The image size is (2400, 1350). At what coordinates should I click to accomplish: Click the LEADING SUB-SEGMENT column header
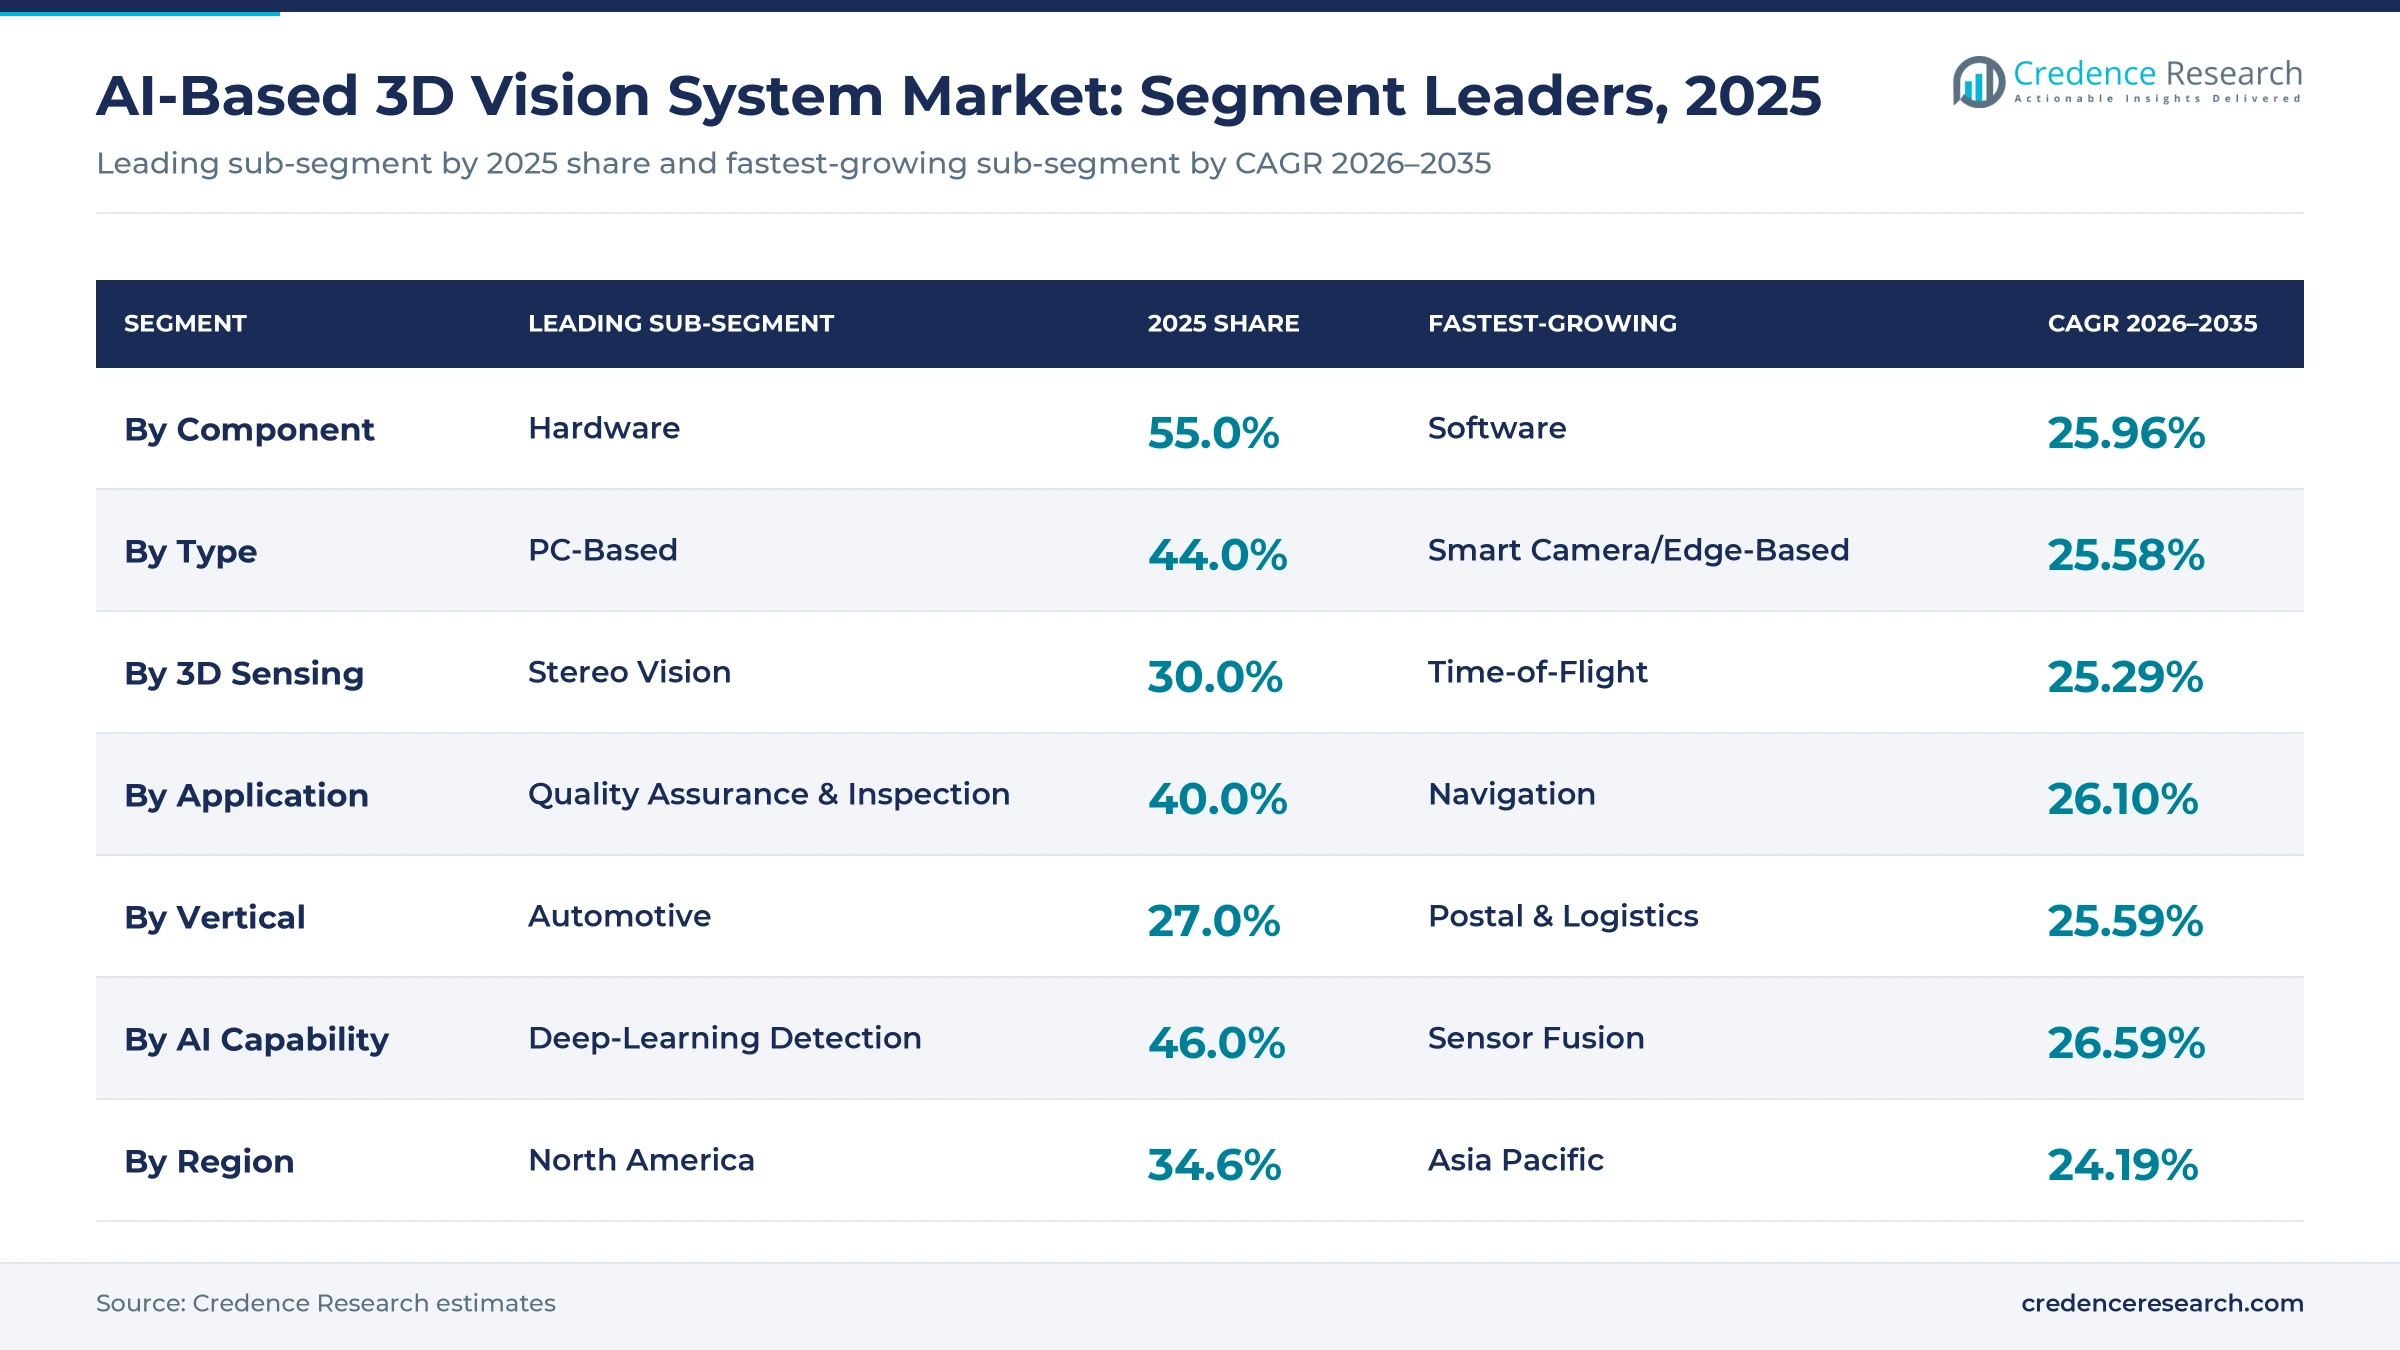tap(681, 324)
